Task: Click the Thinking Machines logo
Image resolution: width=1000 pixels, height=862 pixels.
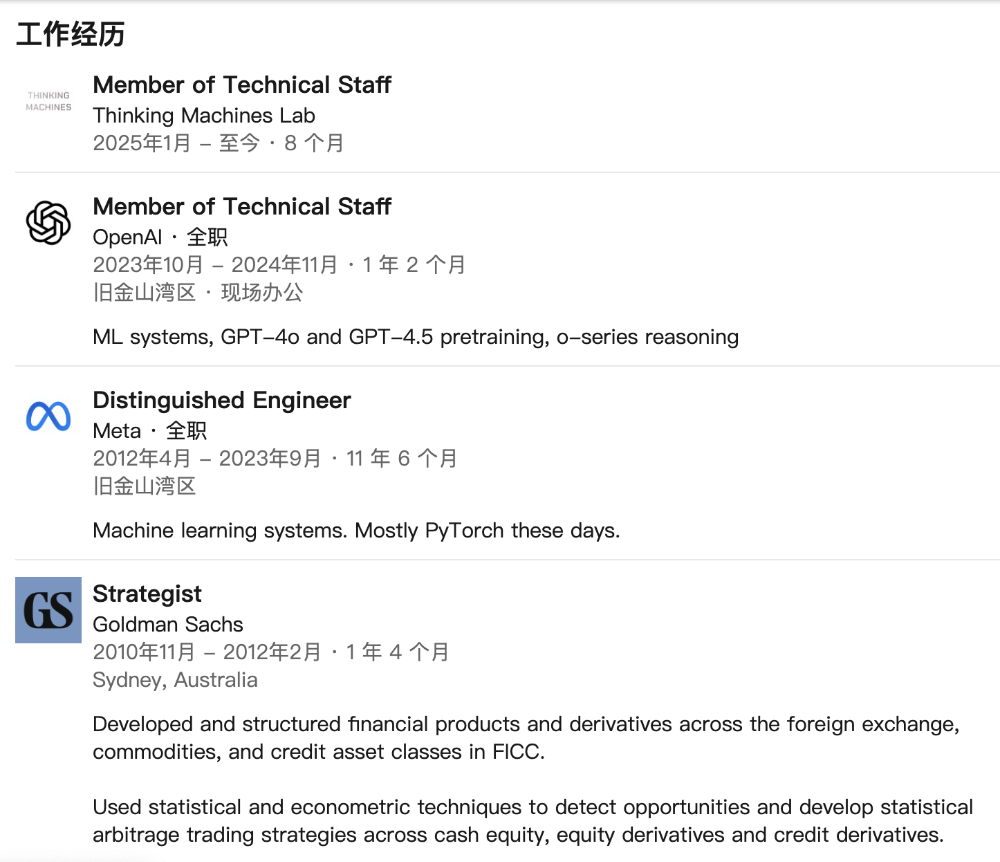Action: point(48,102)
